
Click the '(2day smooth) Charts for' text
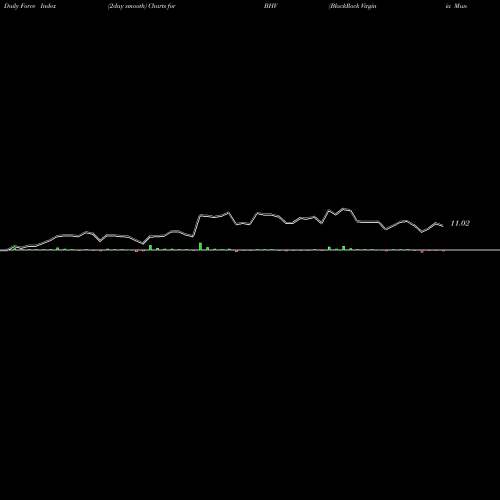142,6
